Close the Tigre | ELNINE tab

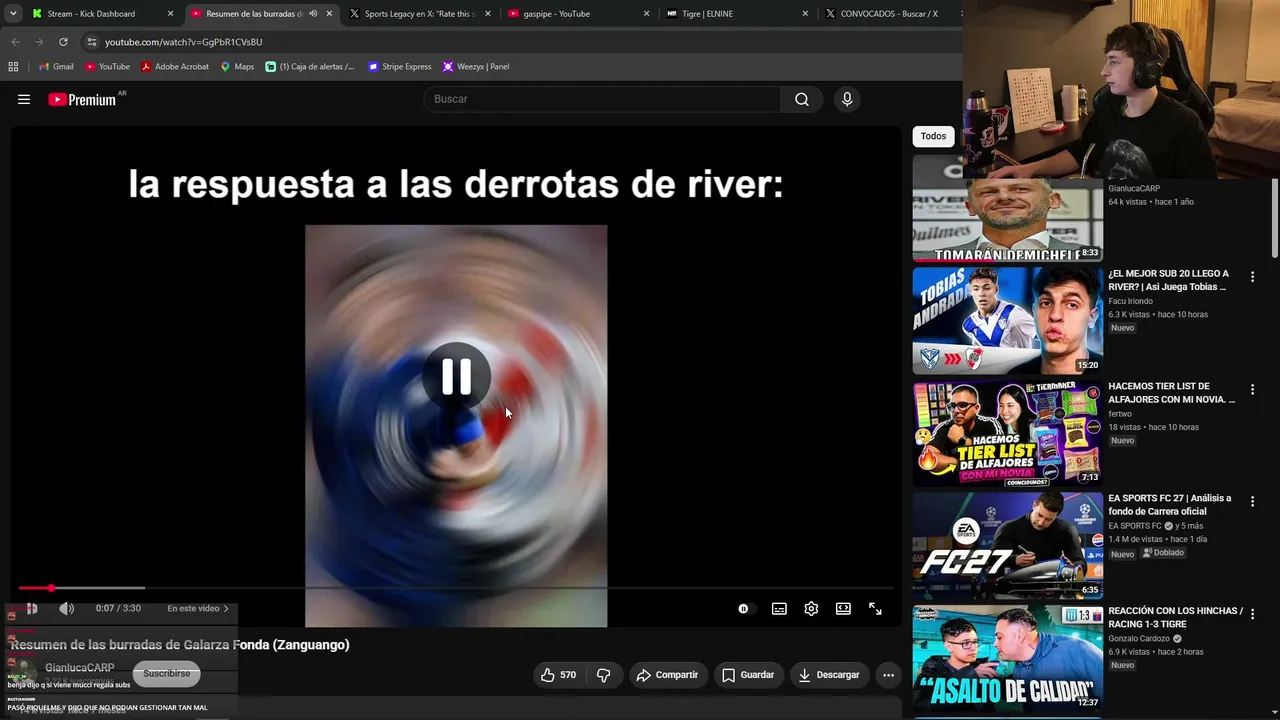pyautogui.click(x=805, y=14)
